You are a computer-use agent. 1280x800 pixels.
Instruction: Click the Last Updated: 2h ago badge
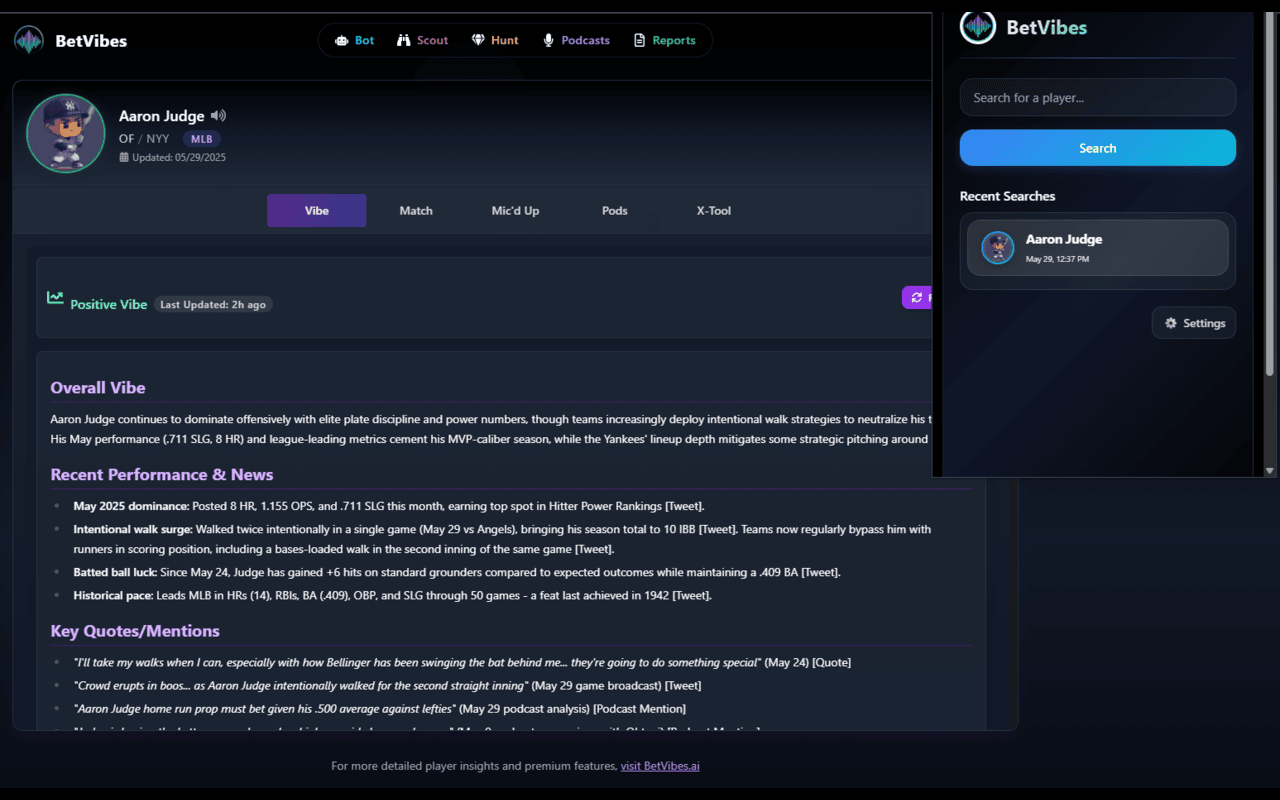(x=213, y=304)
